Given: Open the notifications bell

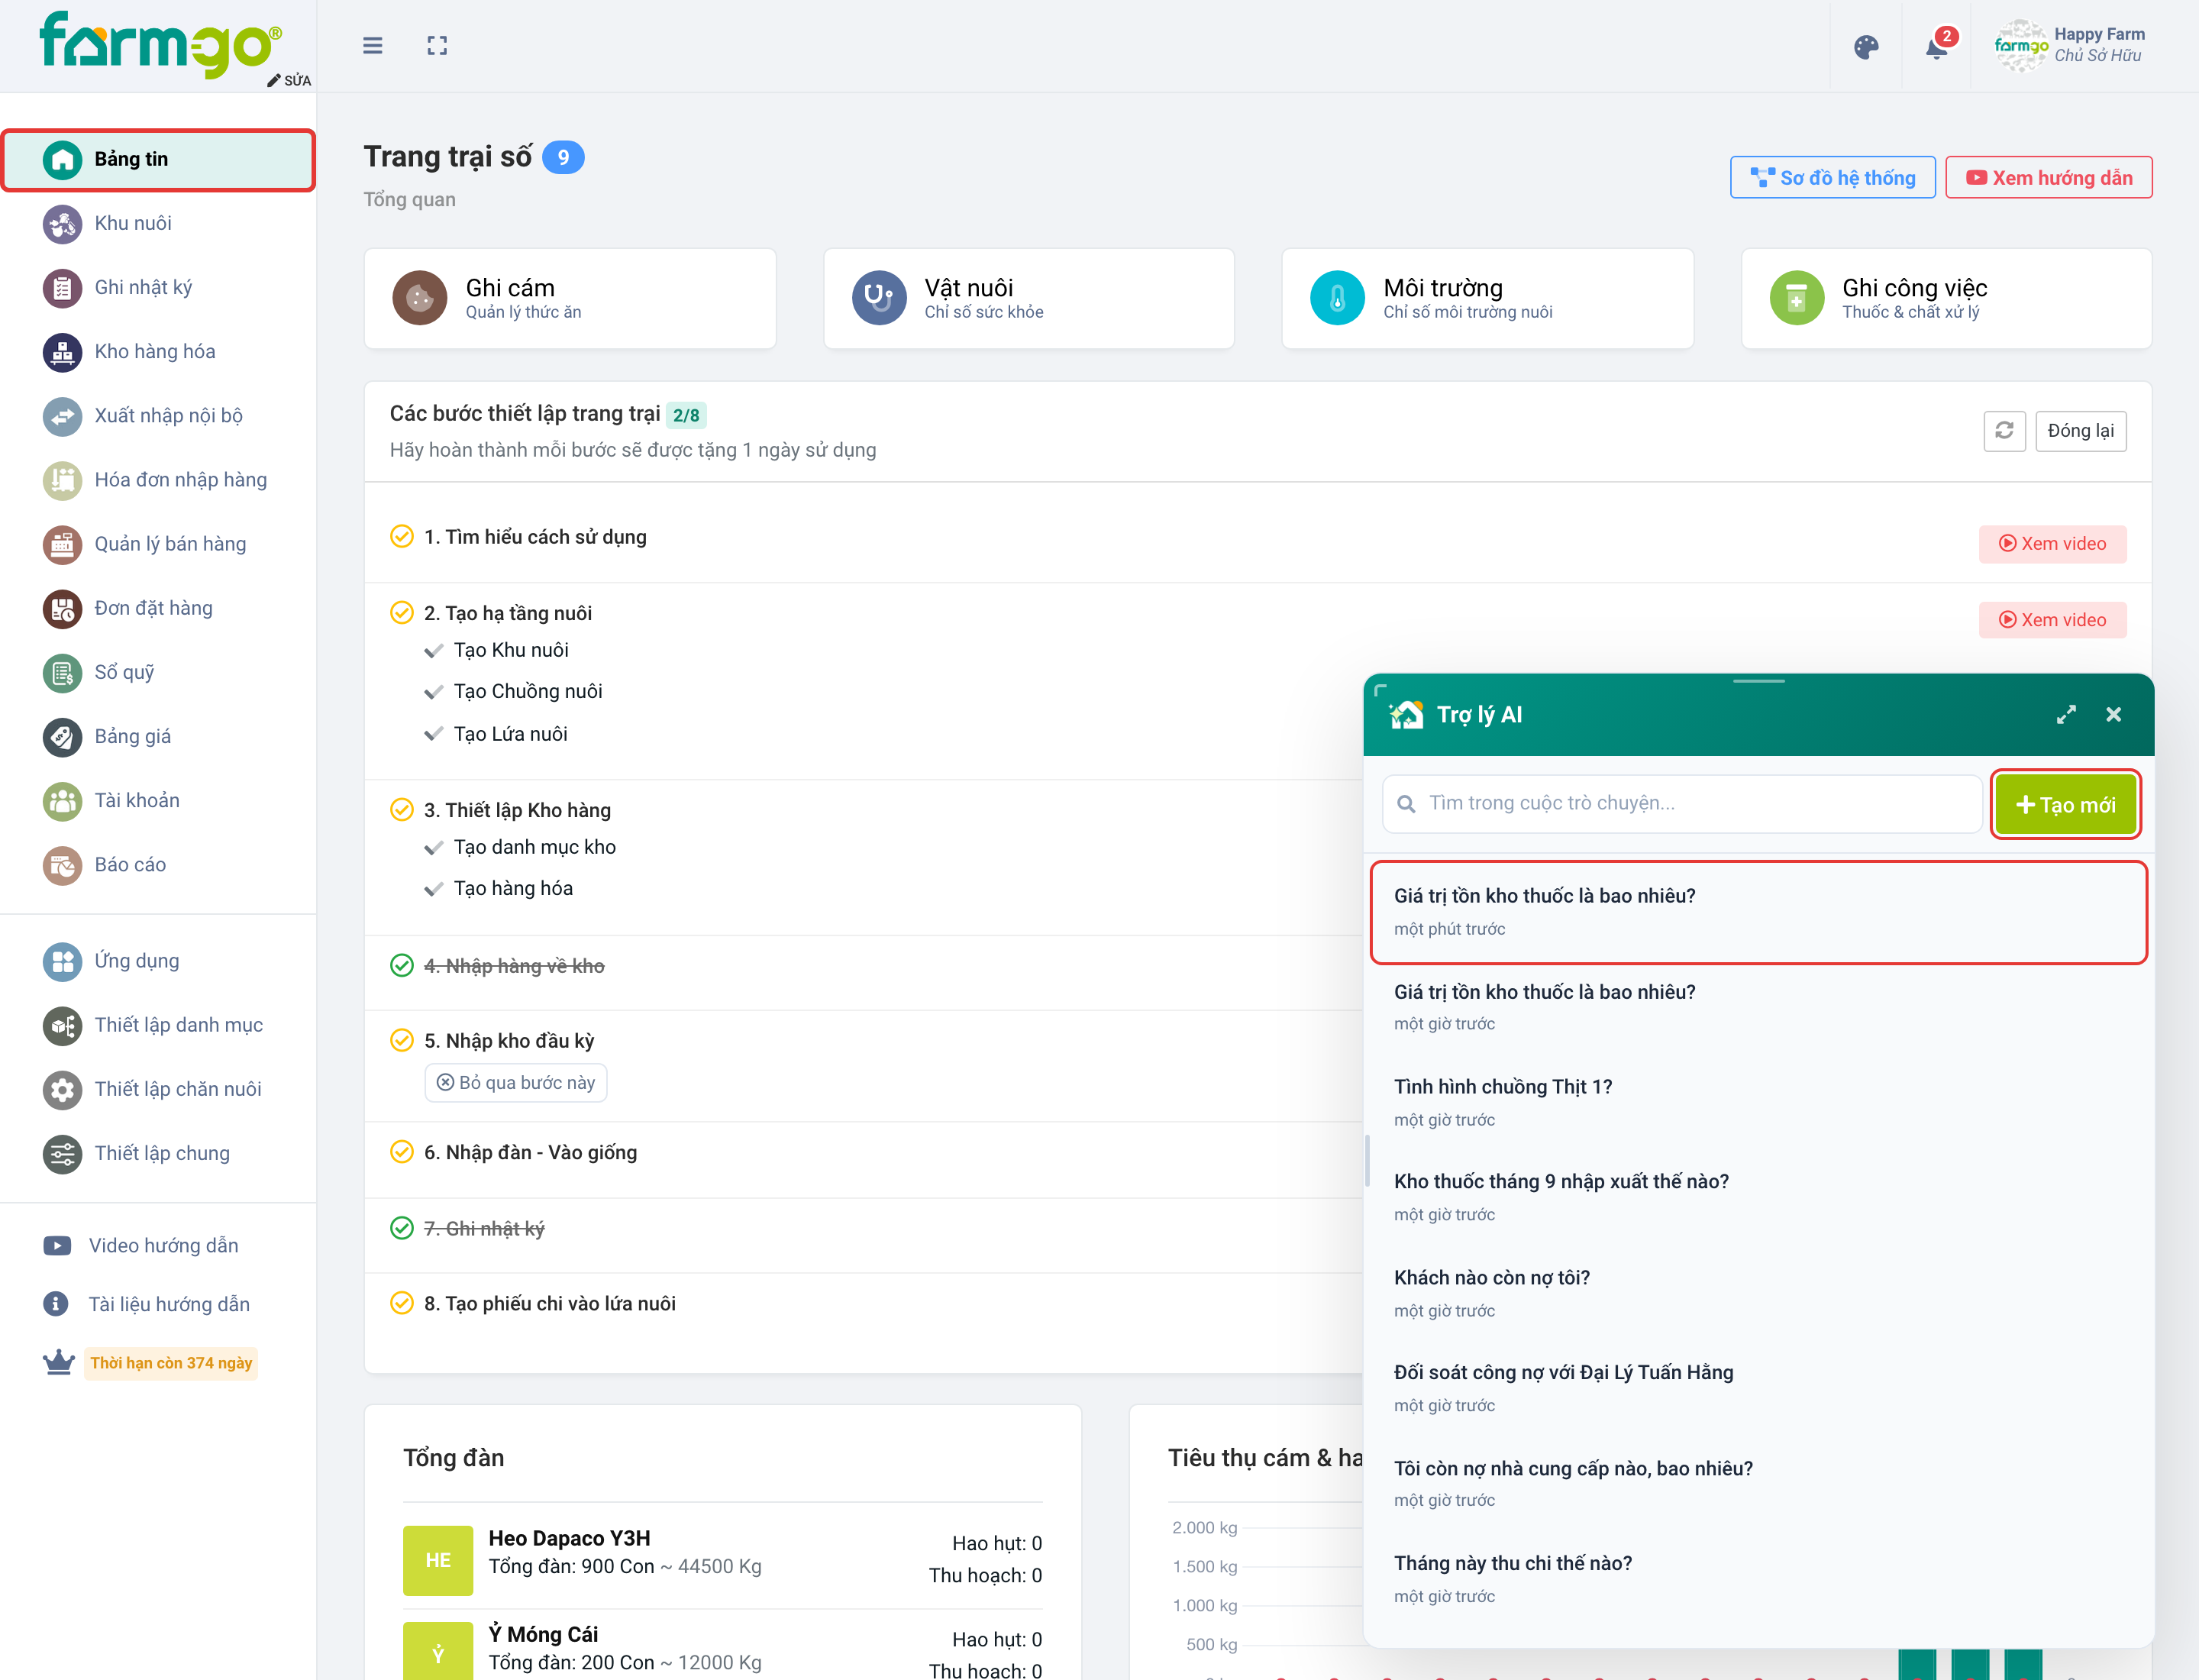Looking at the screenshot, I should (x=1937, y=47).
